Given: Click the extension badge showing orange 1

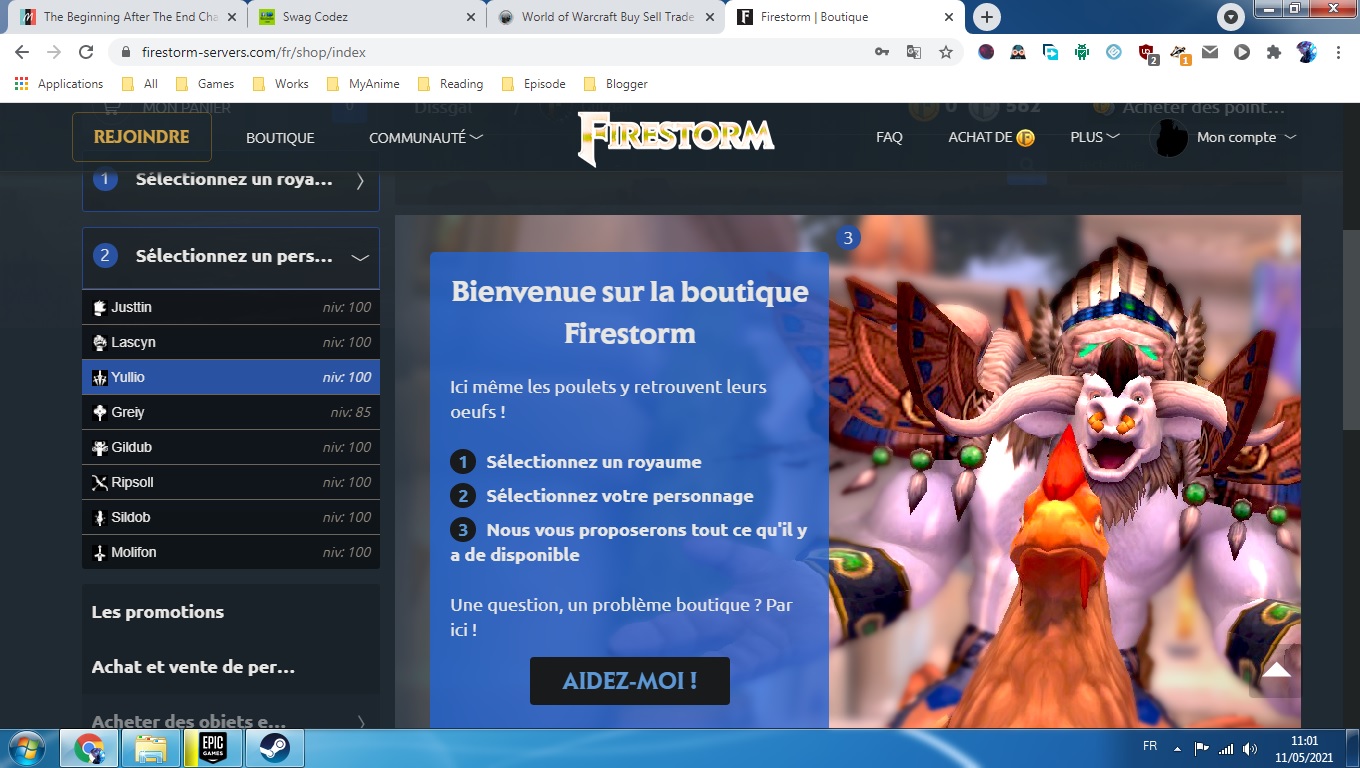Looking at the screenshot, I should 1179,53.
